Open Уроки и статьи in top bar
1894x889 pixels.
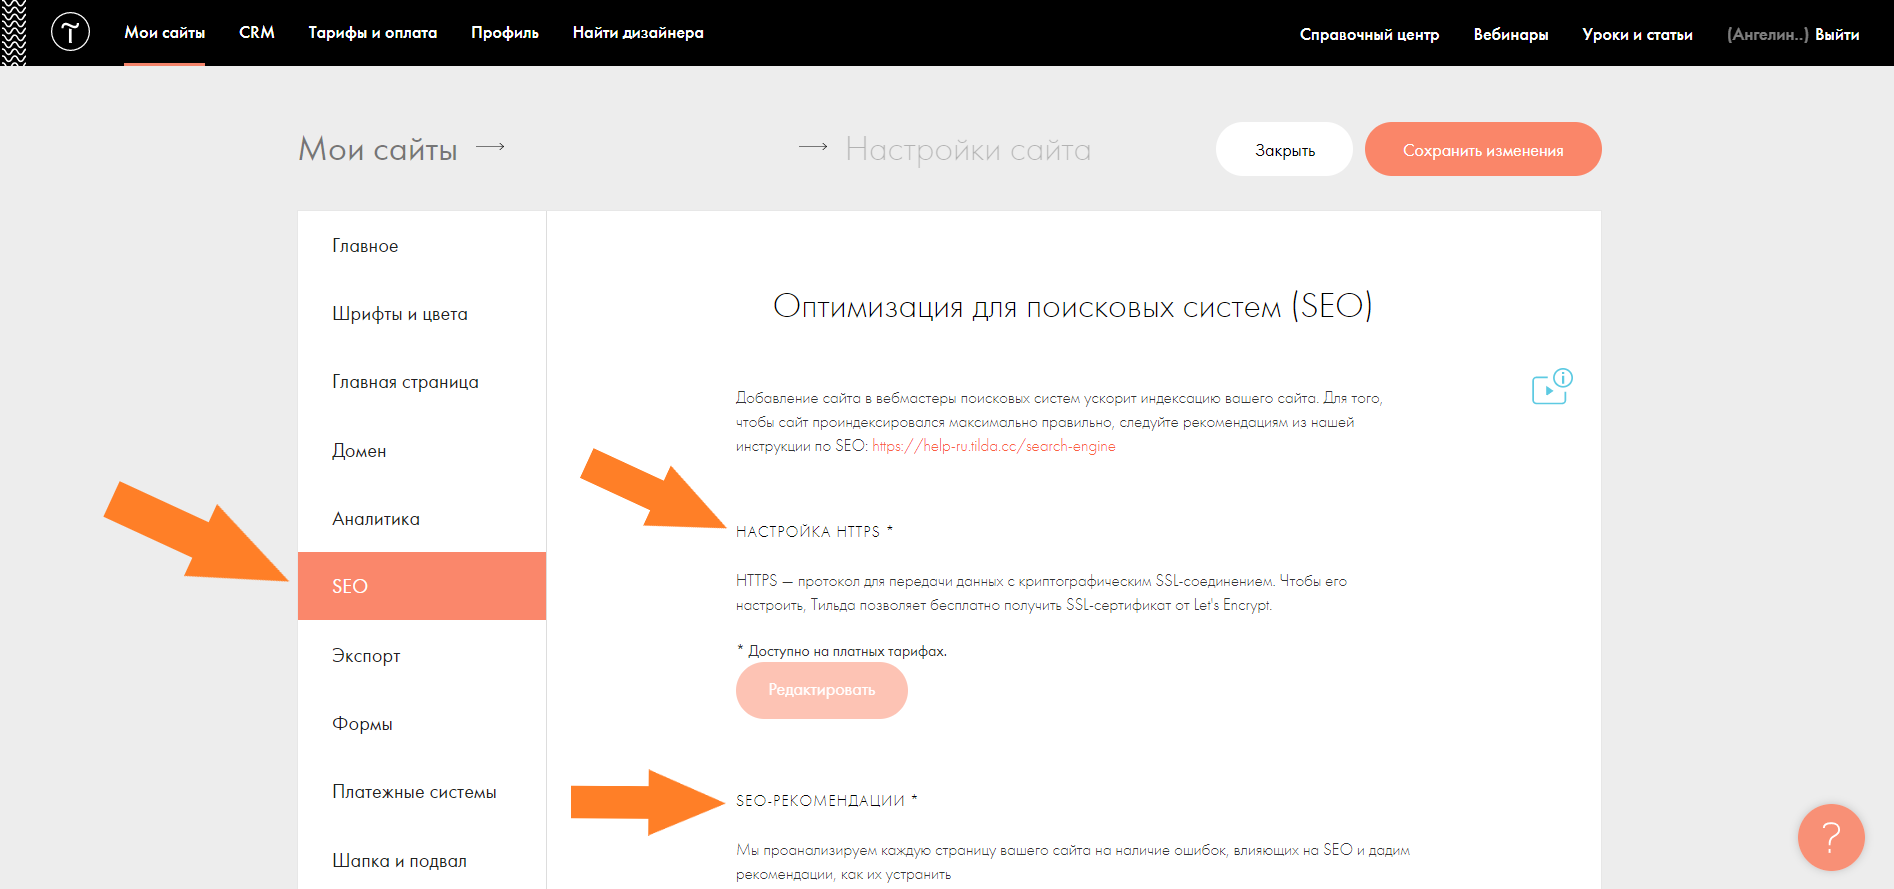click(x=1637, y=35)
